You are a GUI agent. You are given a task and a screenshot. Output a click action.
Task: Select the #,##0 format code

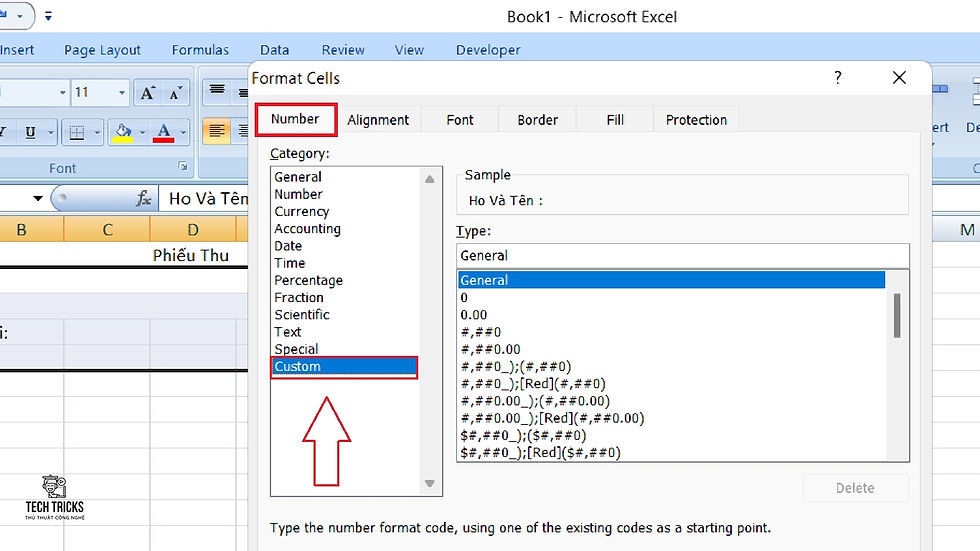point(481,332)
